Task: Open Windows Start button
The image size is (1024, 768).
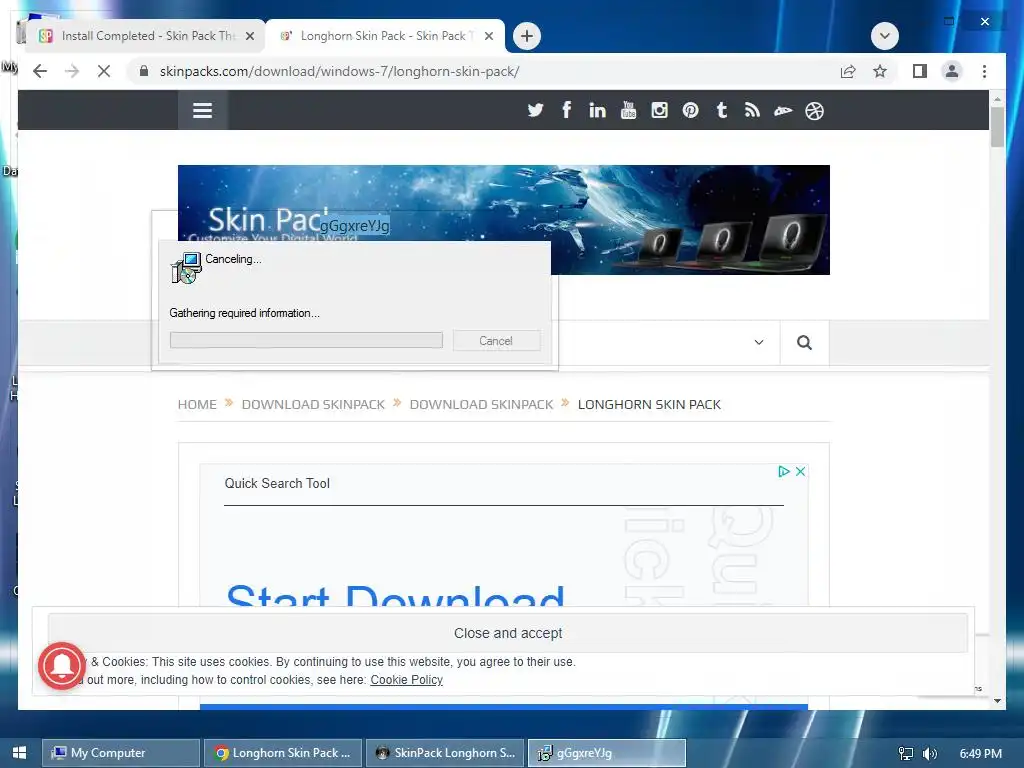Action: click(20, 753)
